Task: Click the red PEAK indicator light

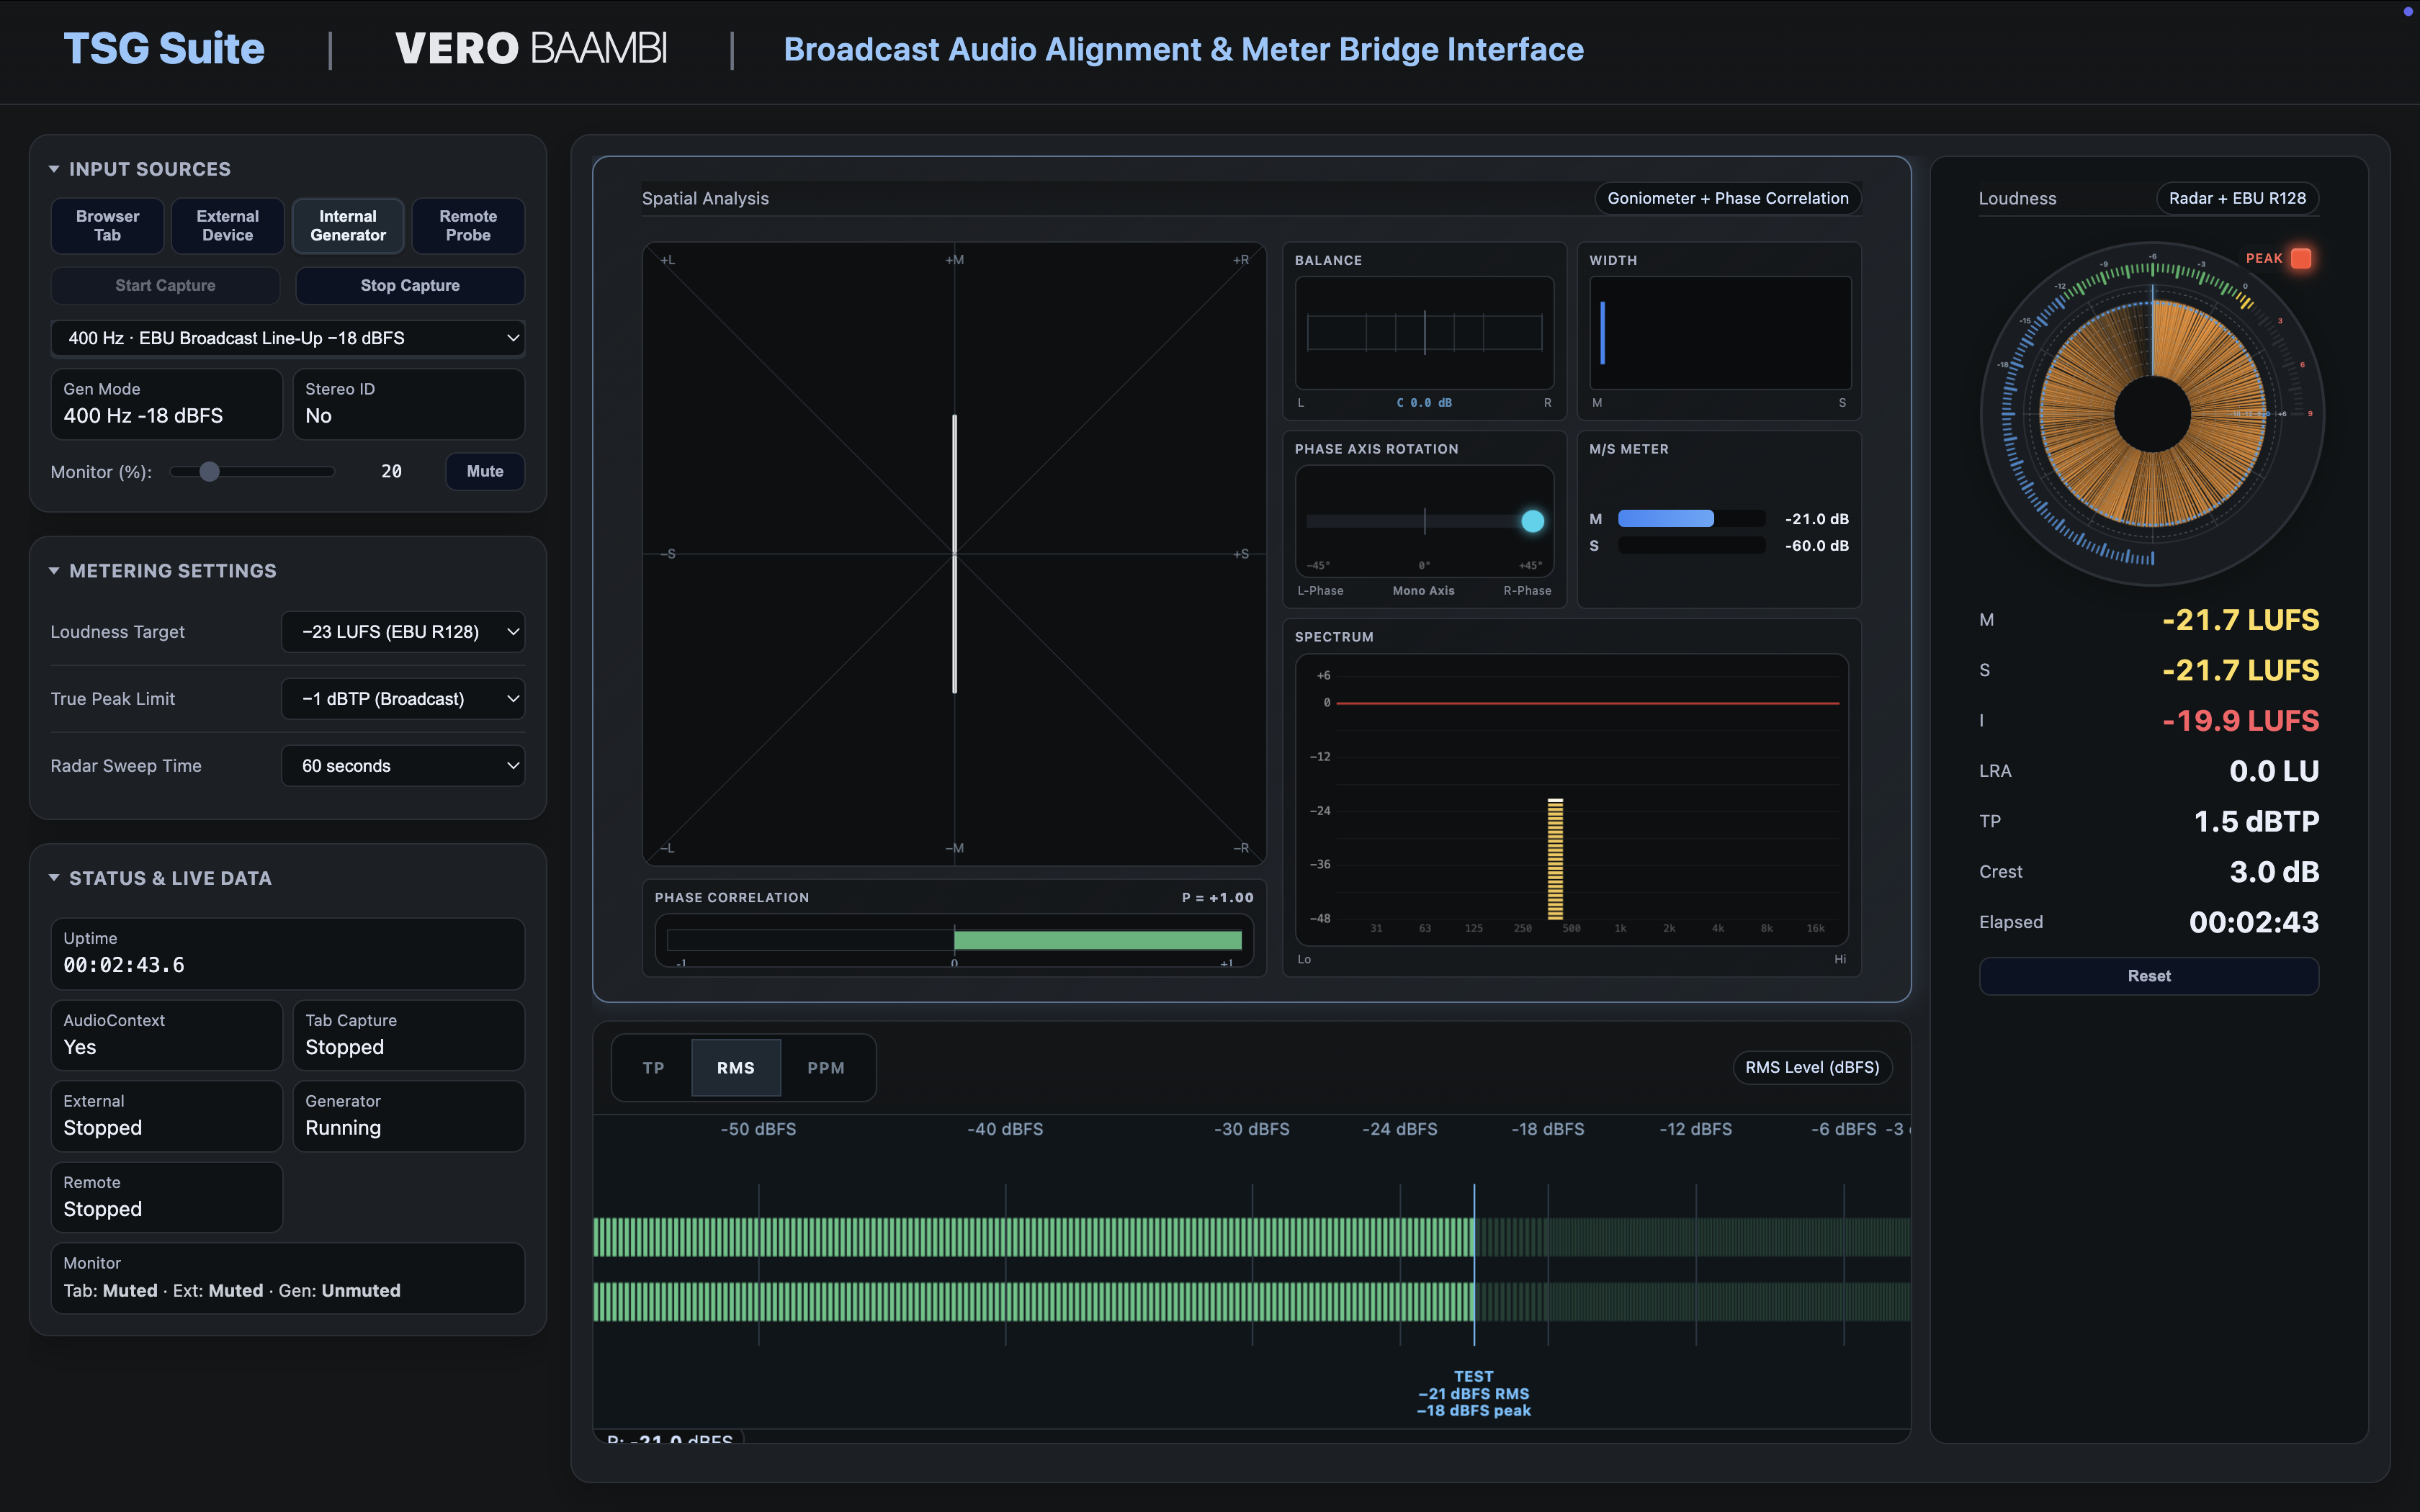Action: click(2300, 258)
